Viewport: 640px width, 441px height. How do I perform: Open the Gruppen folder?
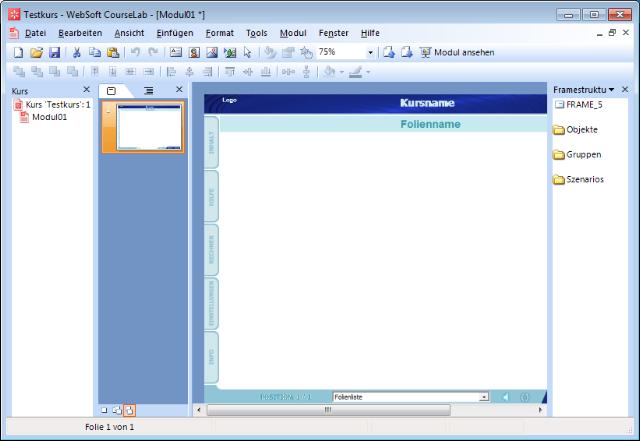577,155
